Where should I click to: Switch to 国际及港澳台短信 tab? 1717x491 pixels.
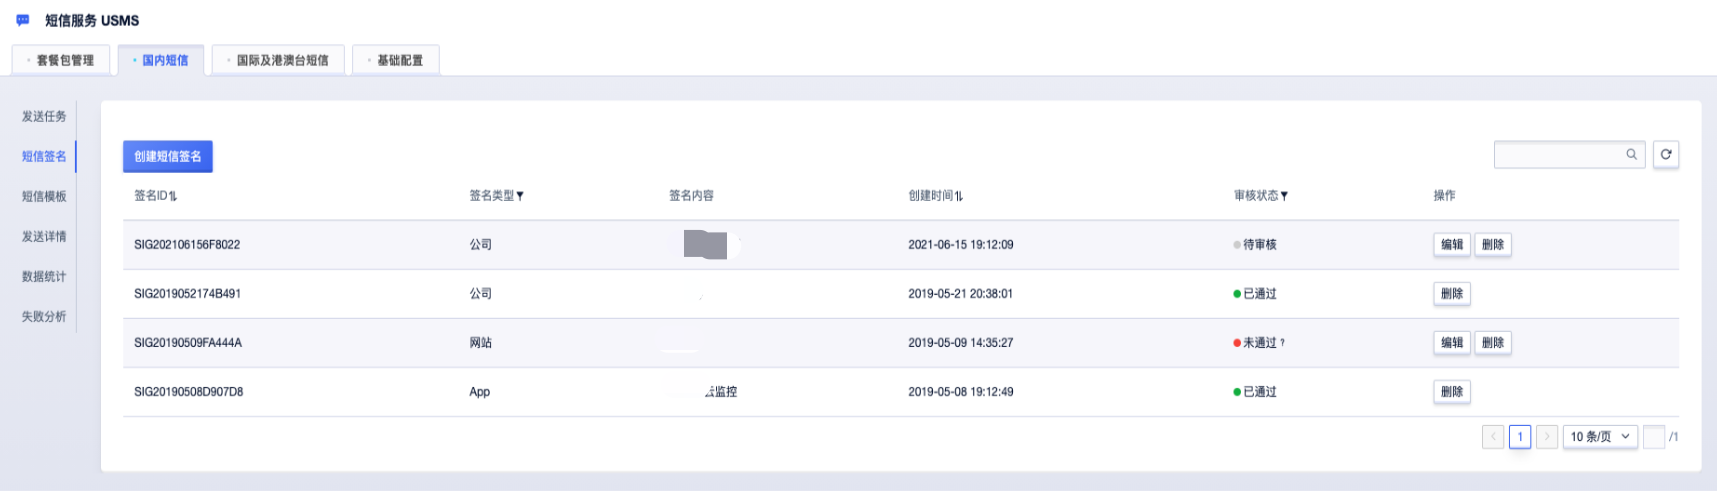[x=279, y=60]
